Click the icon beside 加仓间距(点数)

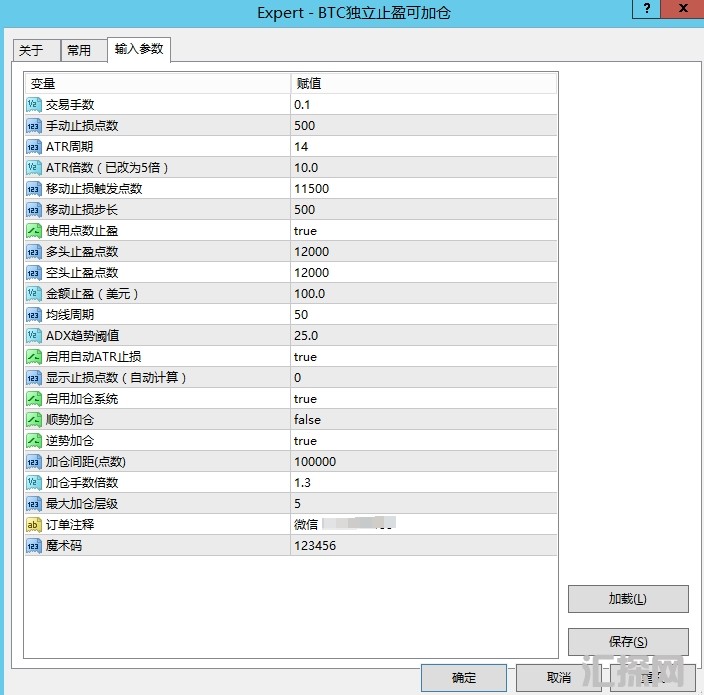click(34, 462)
